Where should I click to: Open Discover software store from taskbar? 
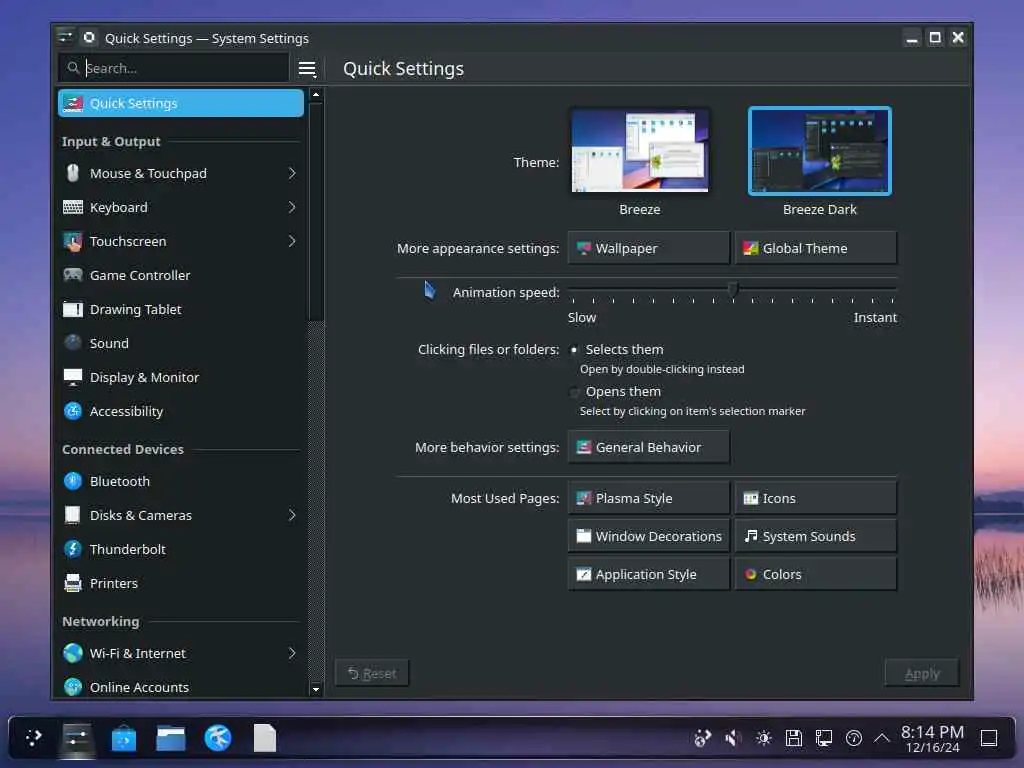[123, 739]
